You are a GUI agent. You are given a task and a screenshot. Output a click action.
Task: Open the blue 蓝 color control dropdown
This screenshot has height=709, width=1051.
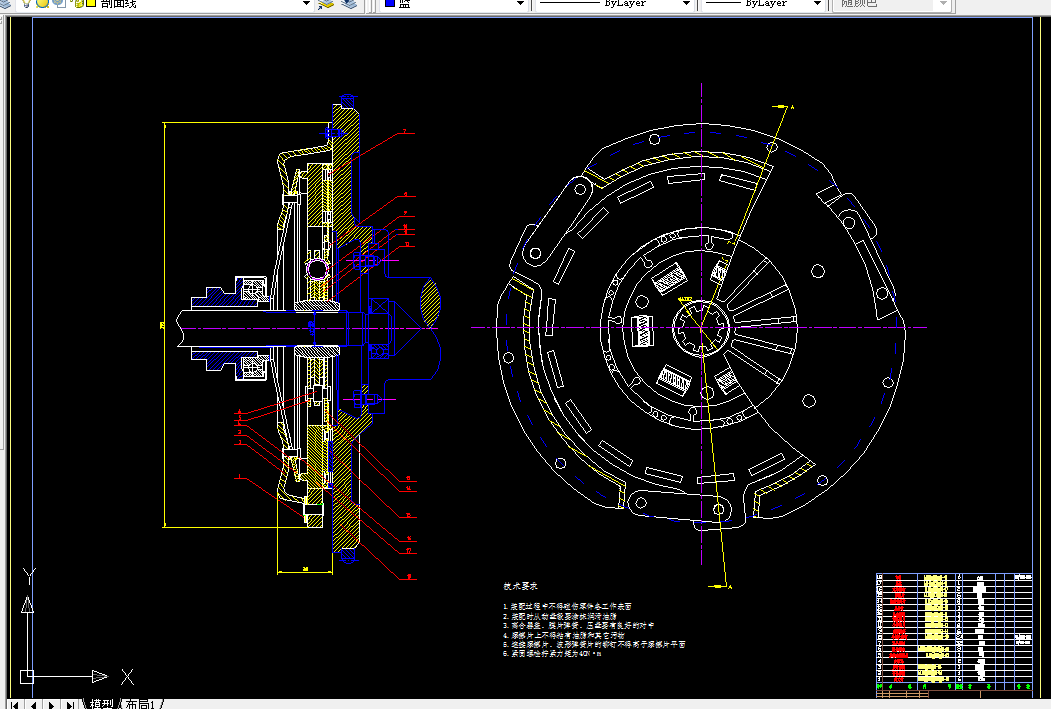520,3
